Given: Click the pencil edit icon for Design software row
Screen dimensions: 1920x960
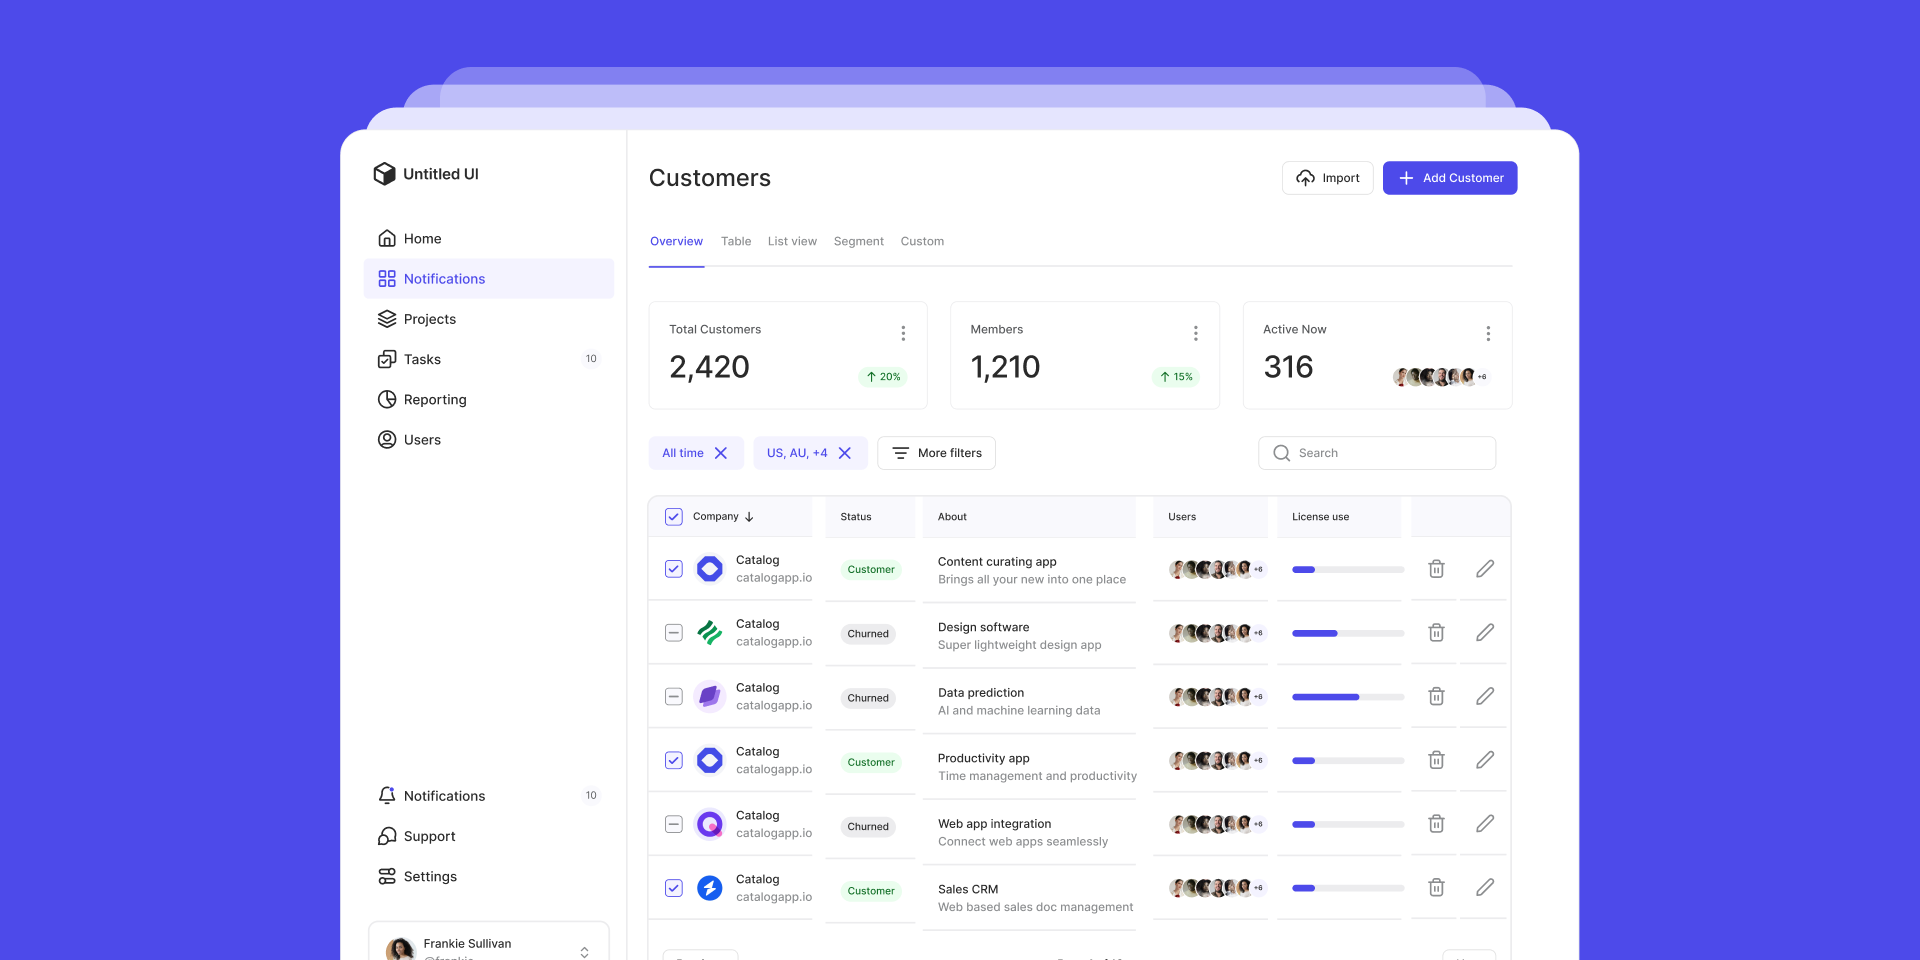Looking at the screenshot, I should coord(1485,632).
